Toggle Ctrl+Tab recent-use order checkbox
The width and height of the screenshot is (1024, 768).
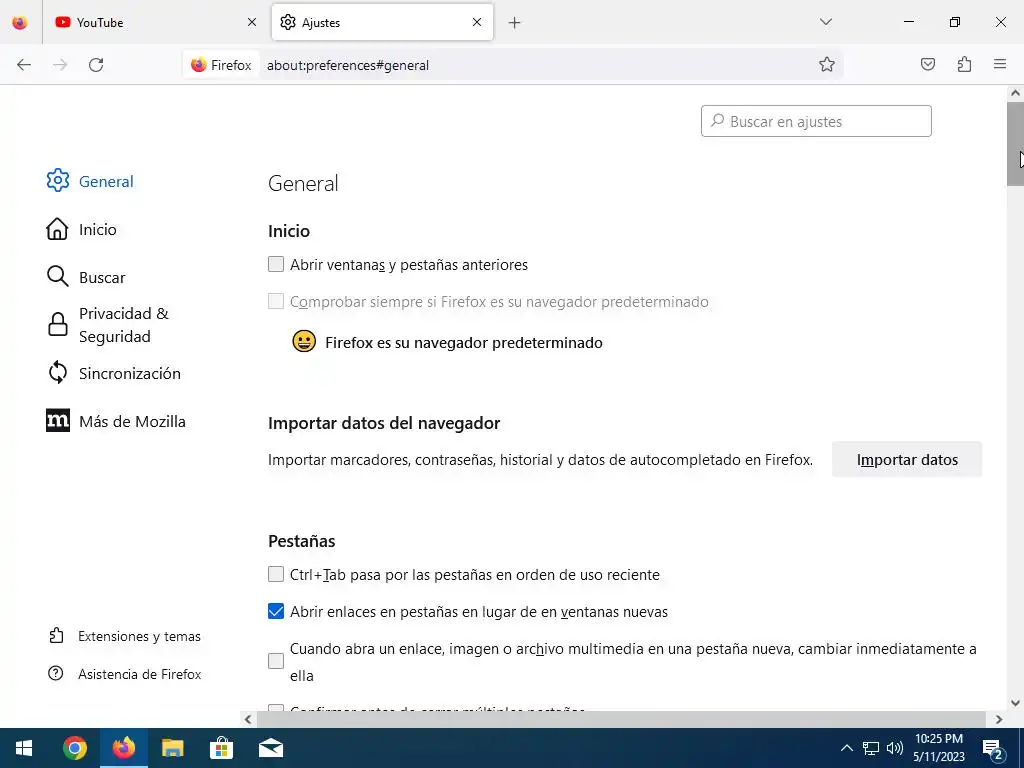click(276, 574)
